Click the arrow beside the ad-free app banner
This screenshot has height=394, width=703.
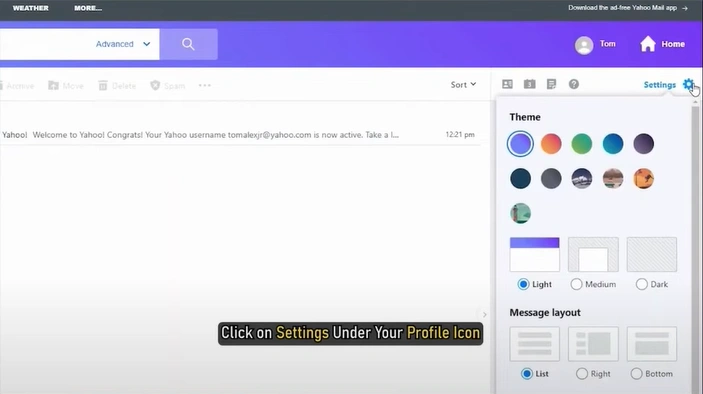point(685,8)
